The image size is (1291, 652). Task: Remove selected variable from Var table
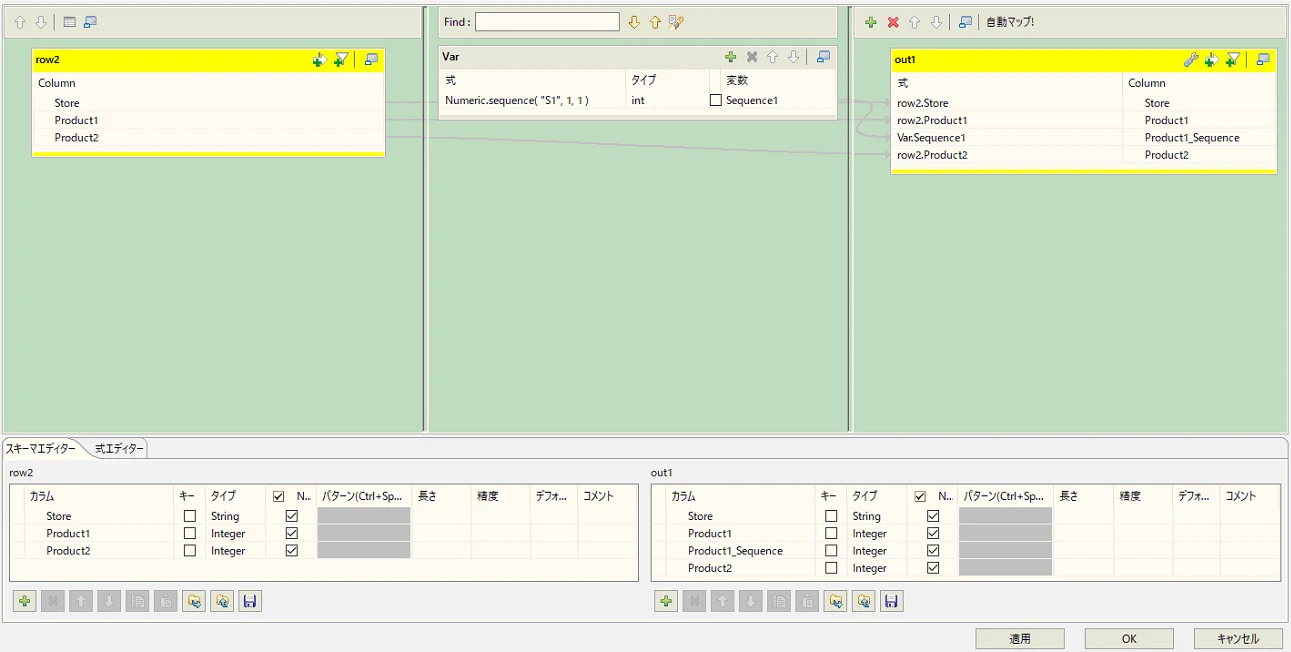click(752, 57)
